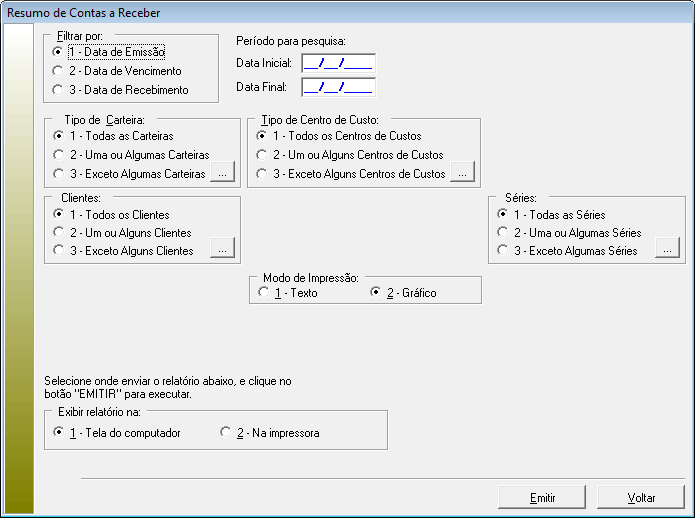Select filter by Data de Vencimento

58,71
